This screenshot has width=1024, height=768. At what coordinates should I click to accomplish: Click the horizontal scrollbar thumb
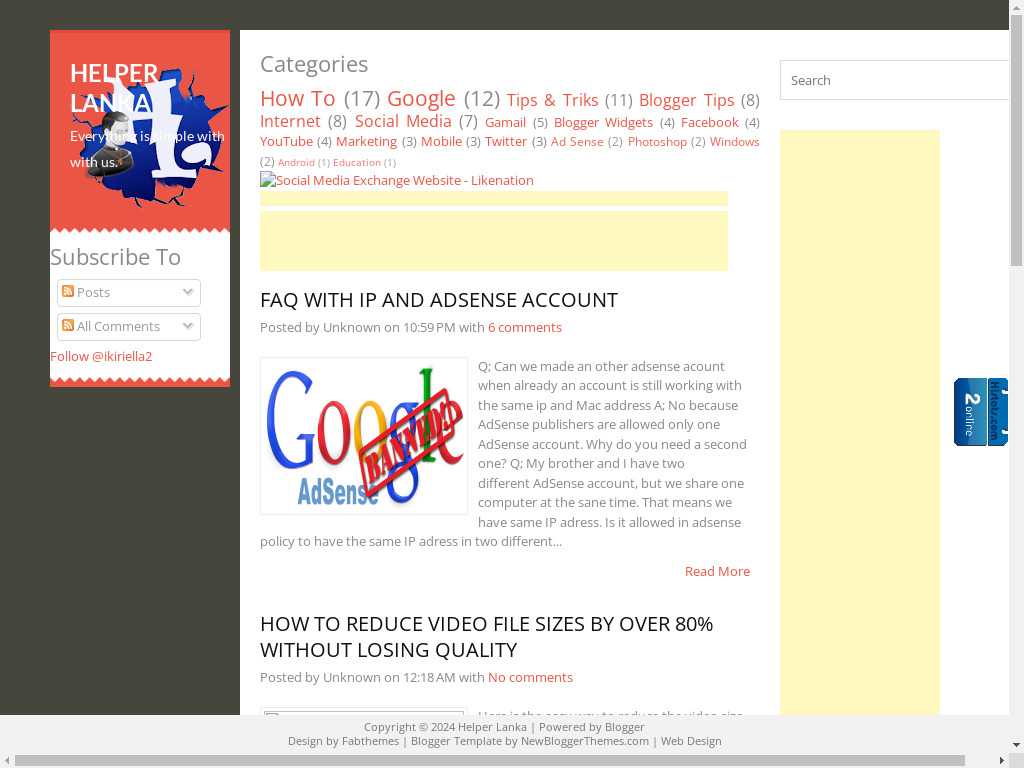click(490, 761)
